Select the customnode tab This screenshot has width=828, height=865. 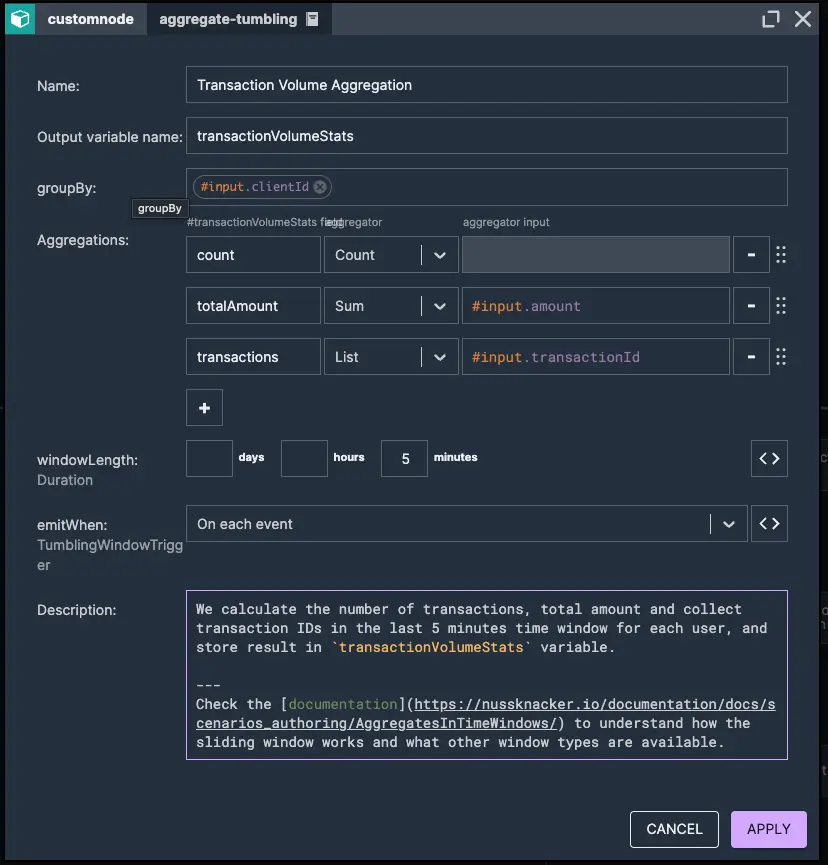pyautogui.click(x=90, y=19)
